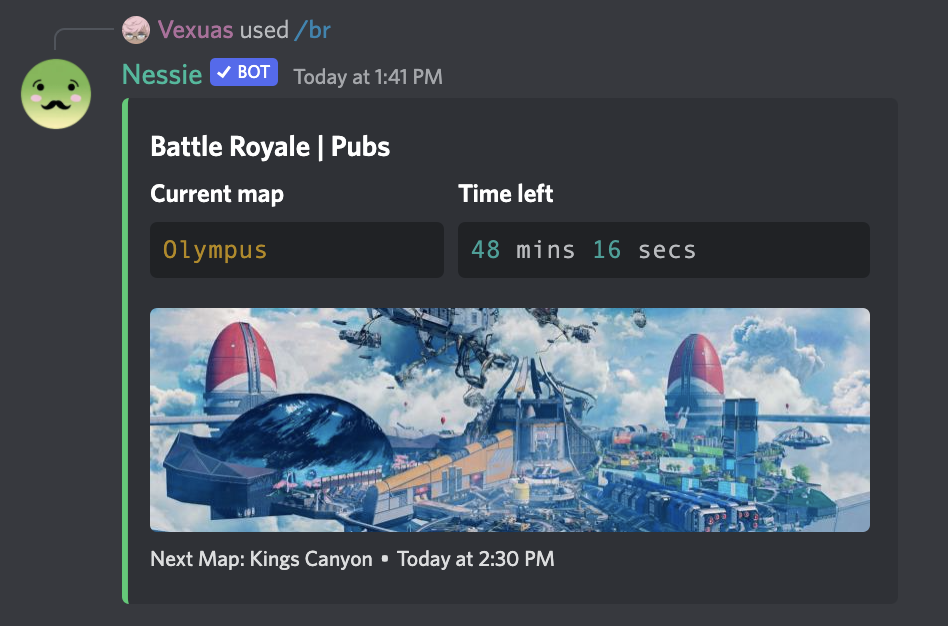This screenshot has width=948, height=626.
Task: Click Nessie's green mustache avatar
Action: pyautogui.click(x=56, y=94)
